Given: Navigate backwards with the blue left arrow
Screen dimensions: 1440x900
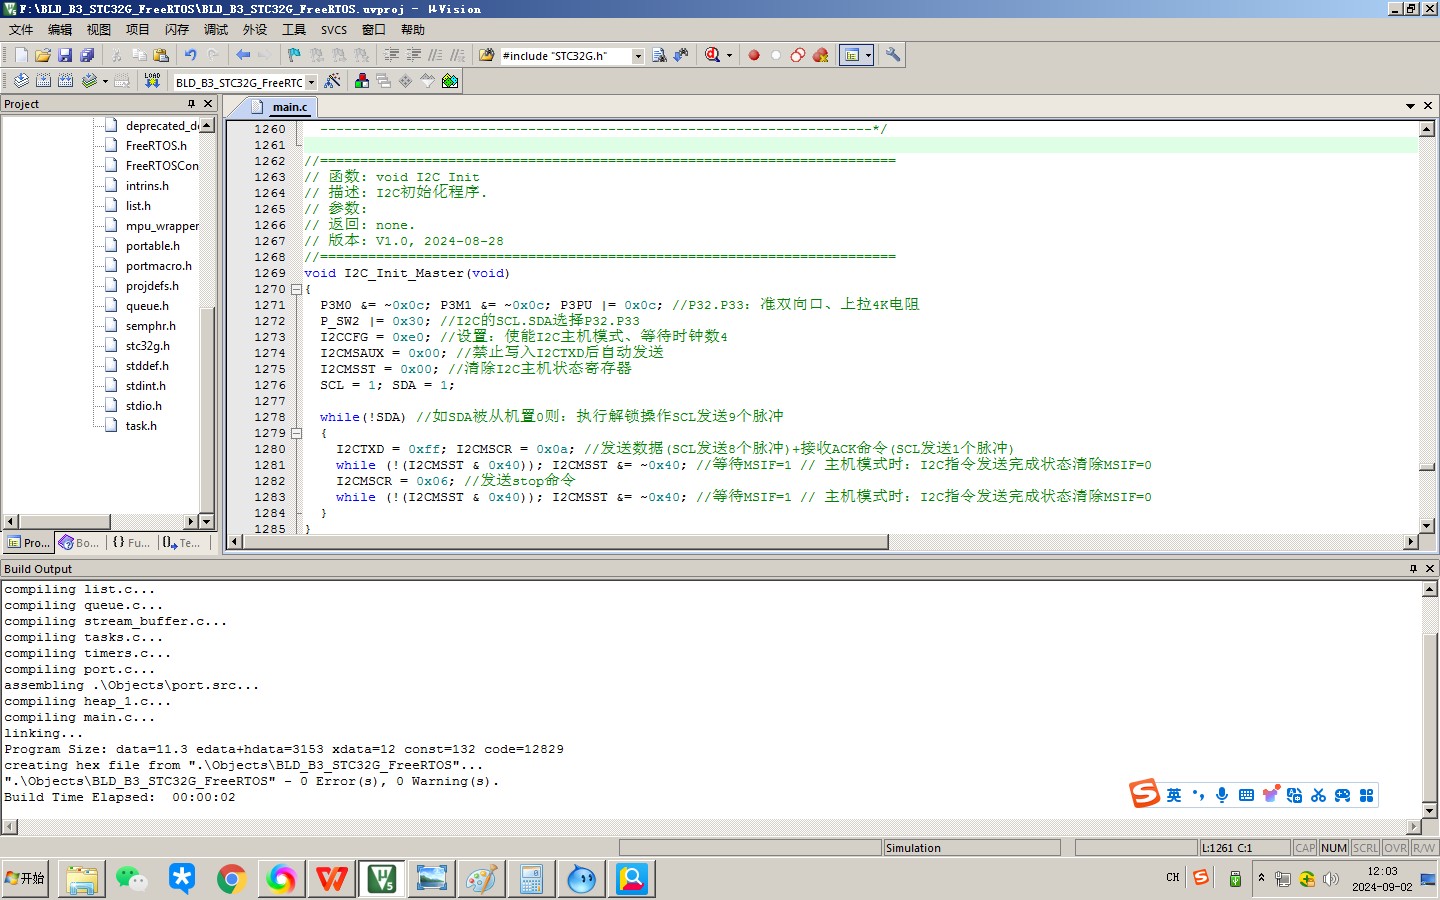Looking at the screenshot, I should click(243, 56).
